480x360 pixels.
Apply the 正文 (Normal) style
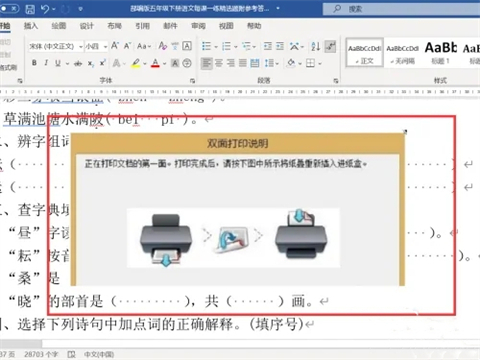click(364, 52)
